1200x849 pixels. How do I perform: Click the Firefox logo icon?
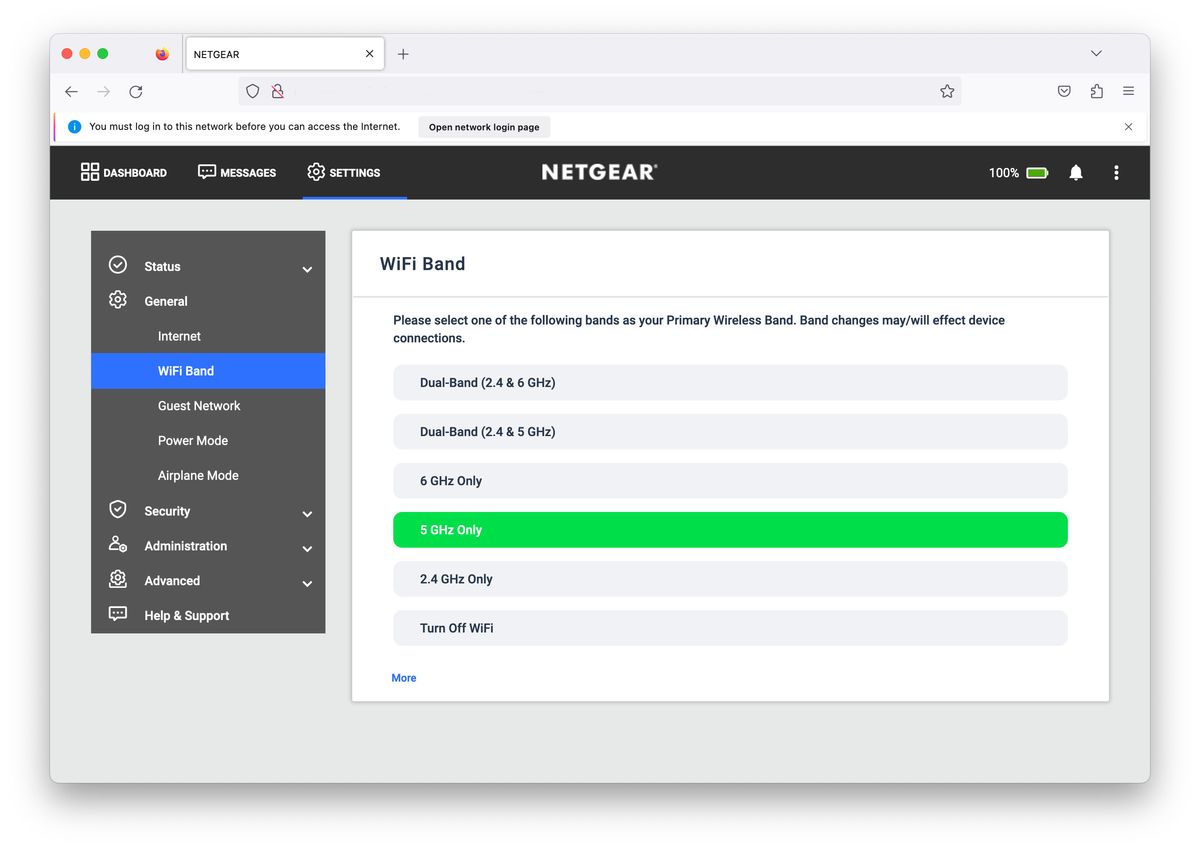(x=163, y=54)
